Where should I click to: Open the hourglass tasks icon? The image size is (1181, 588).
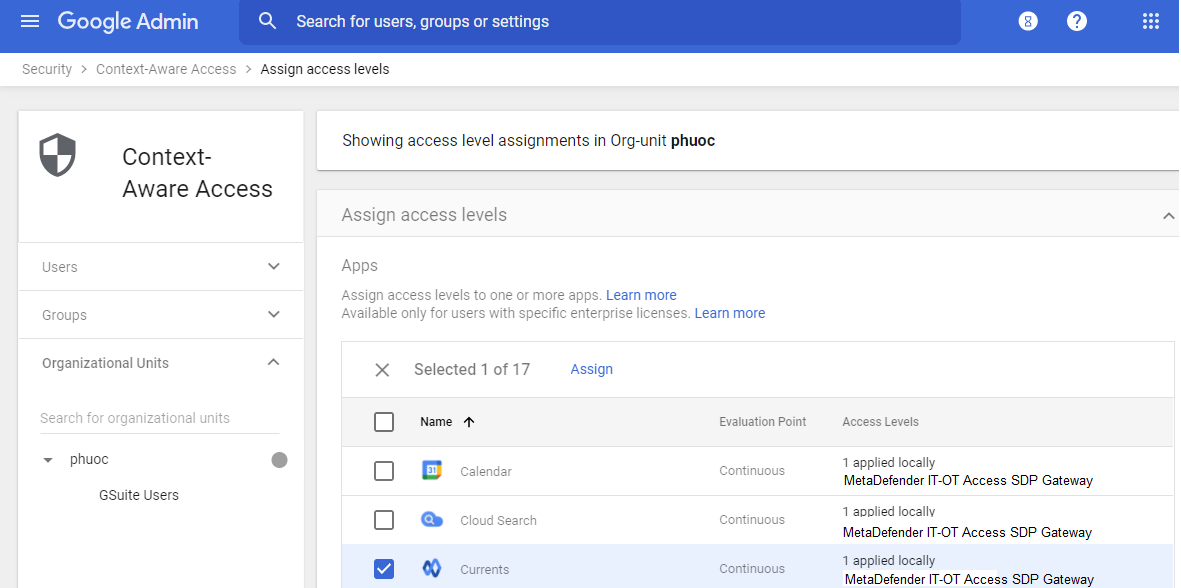[1027, 21]
